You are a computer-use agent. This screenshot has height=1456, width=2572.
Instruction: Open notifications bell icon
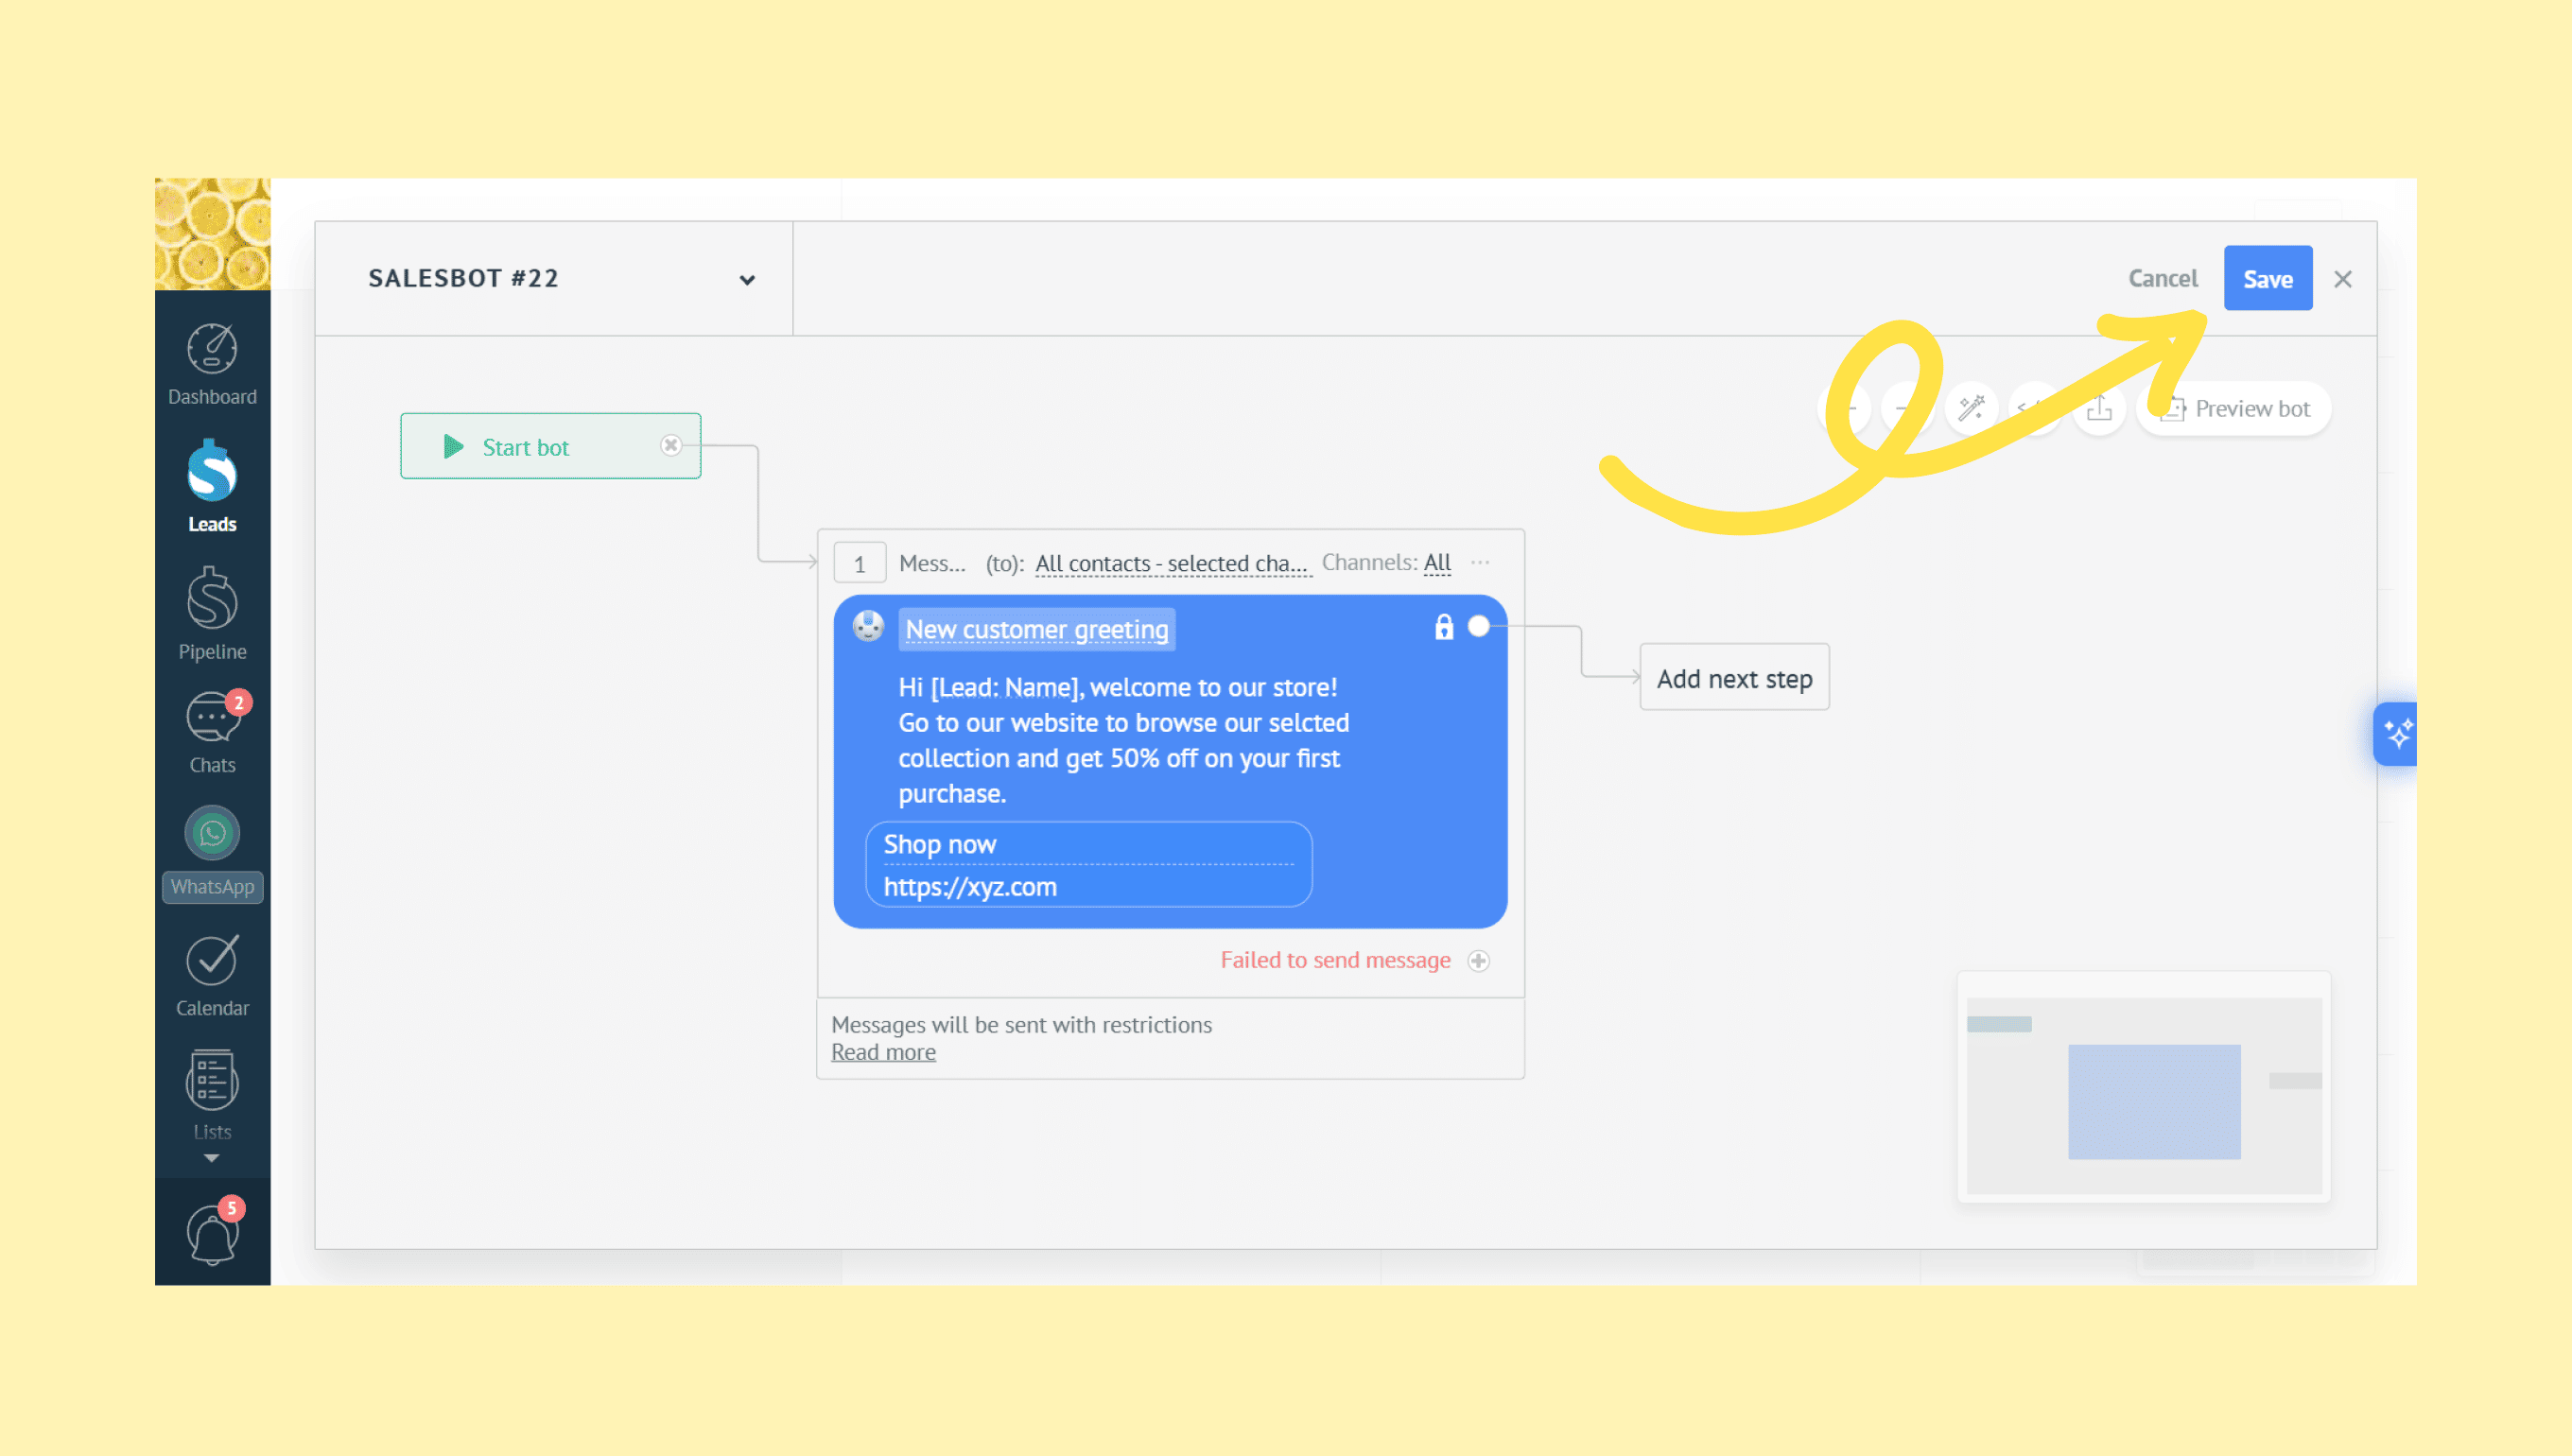(212, 1234)
